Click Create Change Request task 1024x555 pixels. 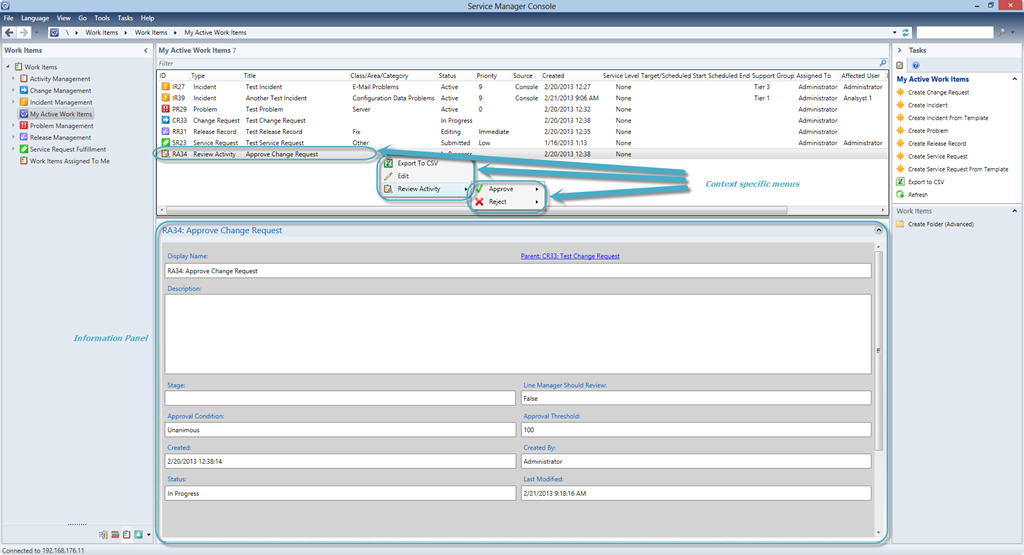click(937, 92)
